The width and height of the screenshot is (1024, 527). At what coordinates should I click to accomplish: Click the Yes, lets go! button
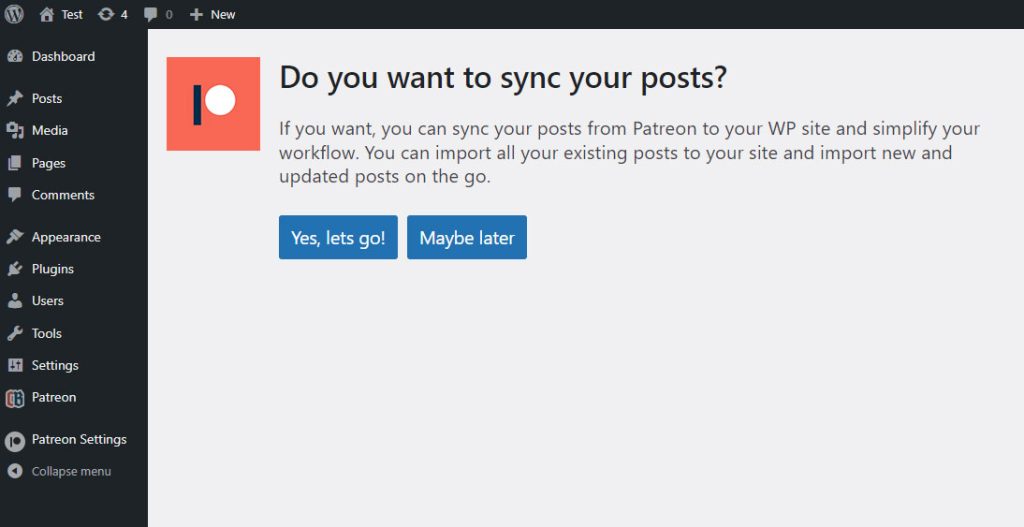point(338,238)
